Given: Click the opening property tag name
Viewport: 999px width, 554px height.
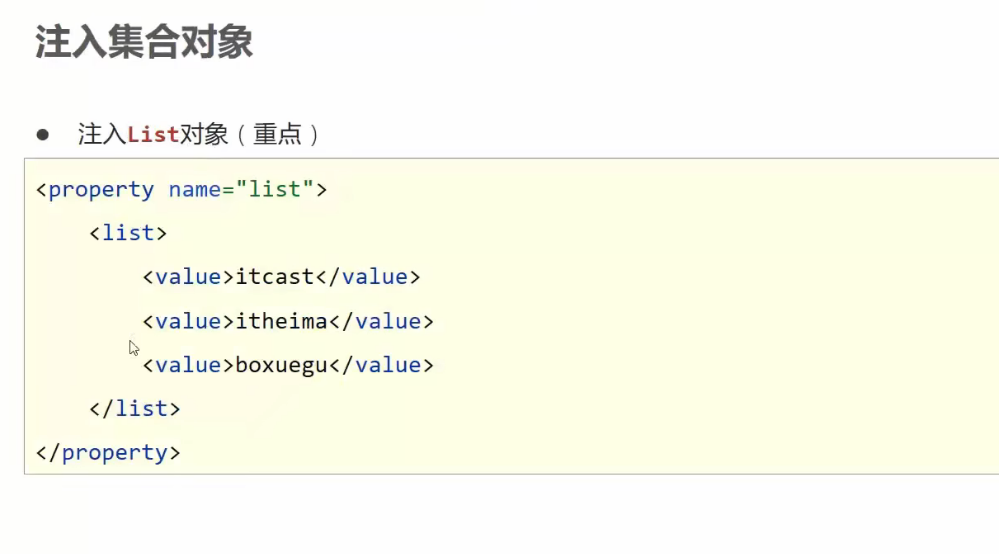Looking at the screenshot, I should click(x=100, y=189).
